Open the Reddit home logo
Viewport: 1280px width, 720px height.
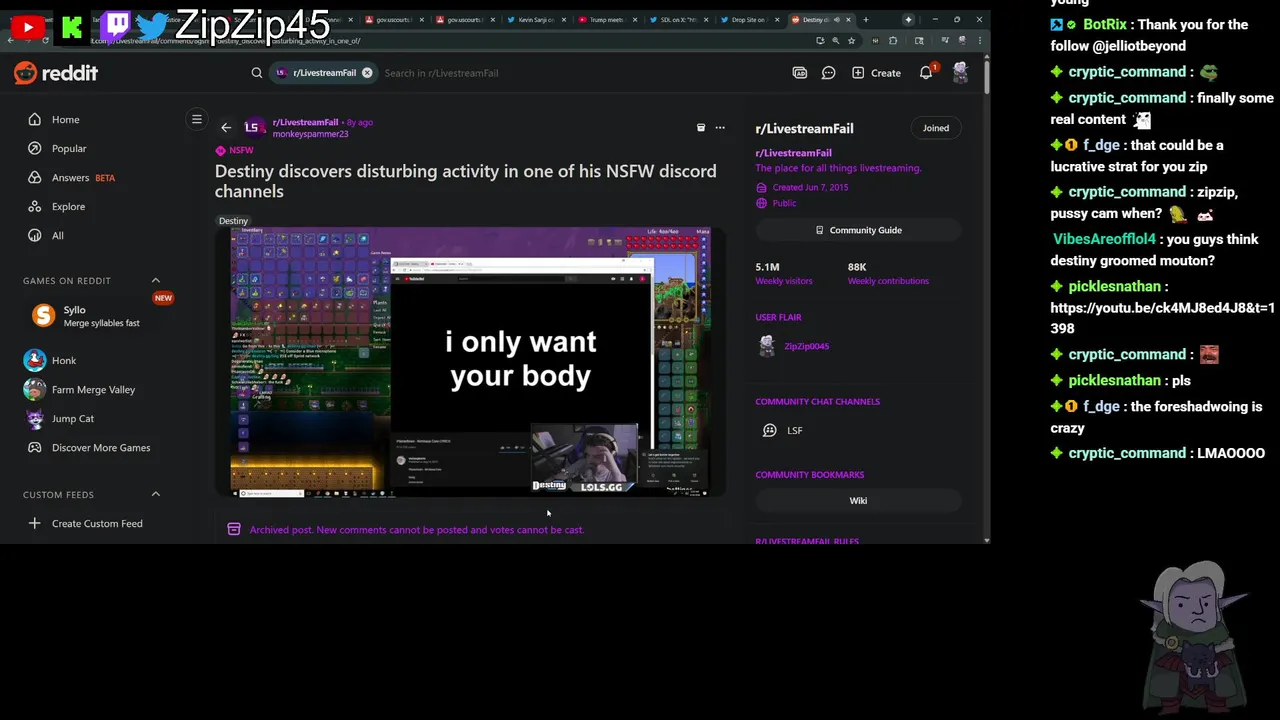pos(56,73)
